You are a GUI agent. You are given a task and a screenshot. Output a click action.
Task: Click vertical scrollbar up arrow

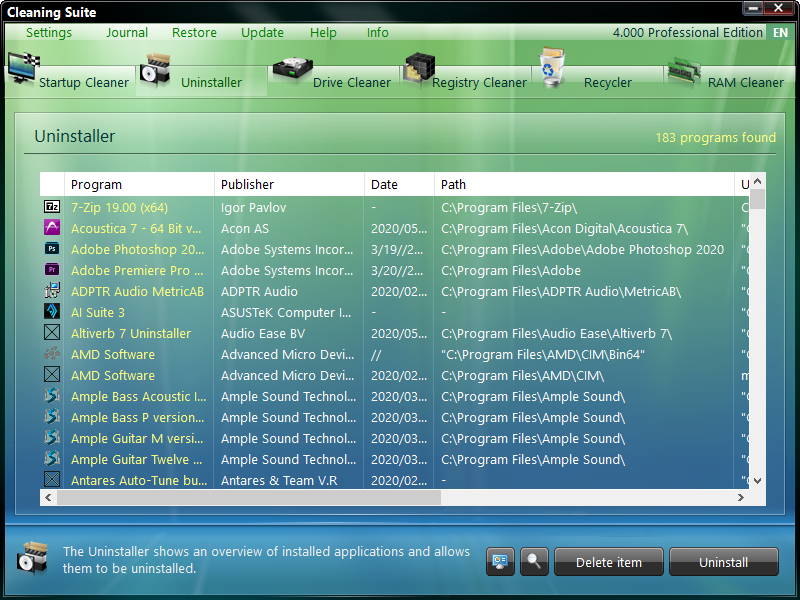pyautogui.click(x=757, y=181)
